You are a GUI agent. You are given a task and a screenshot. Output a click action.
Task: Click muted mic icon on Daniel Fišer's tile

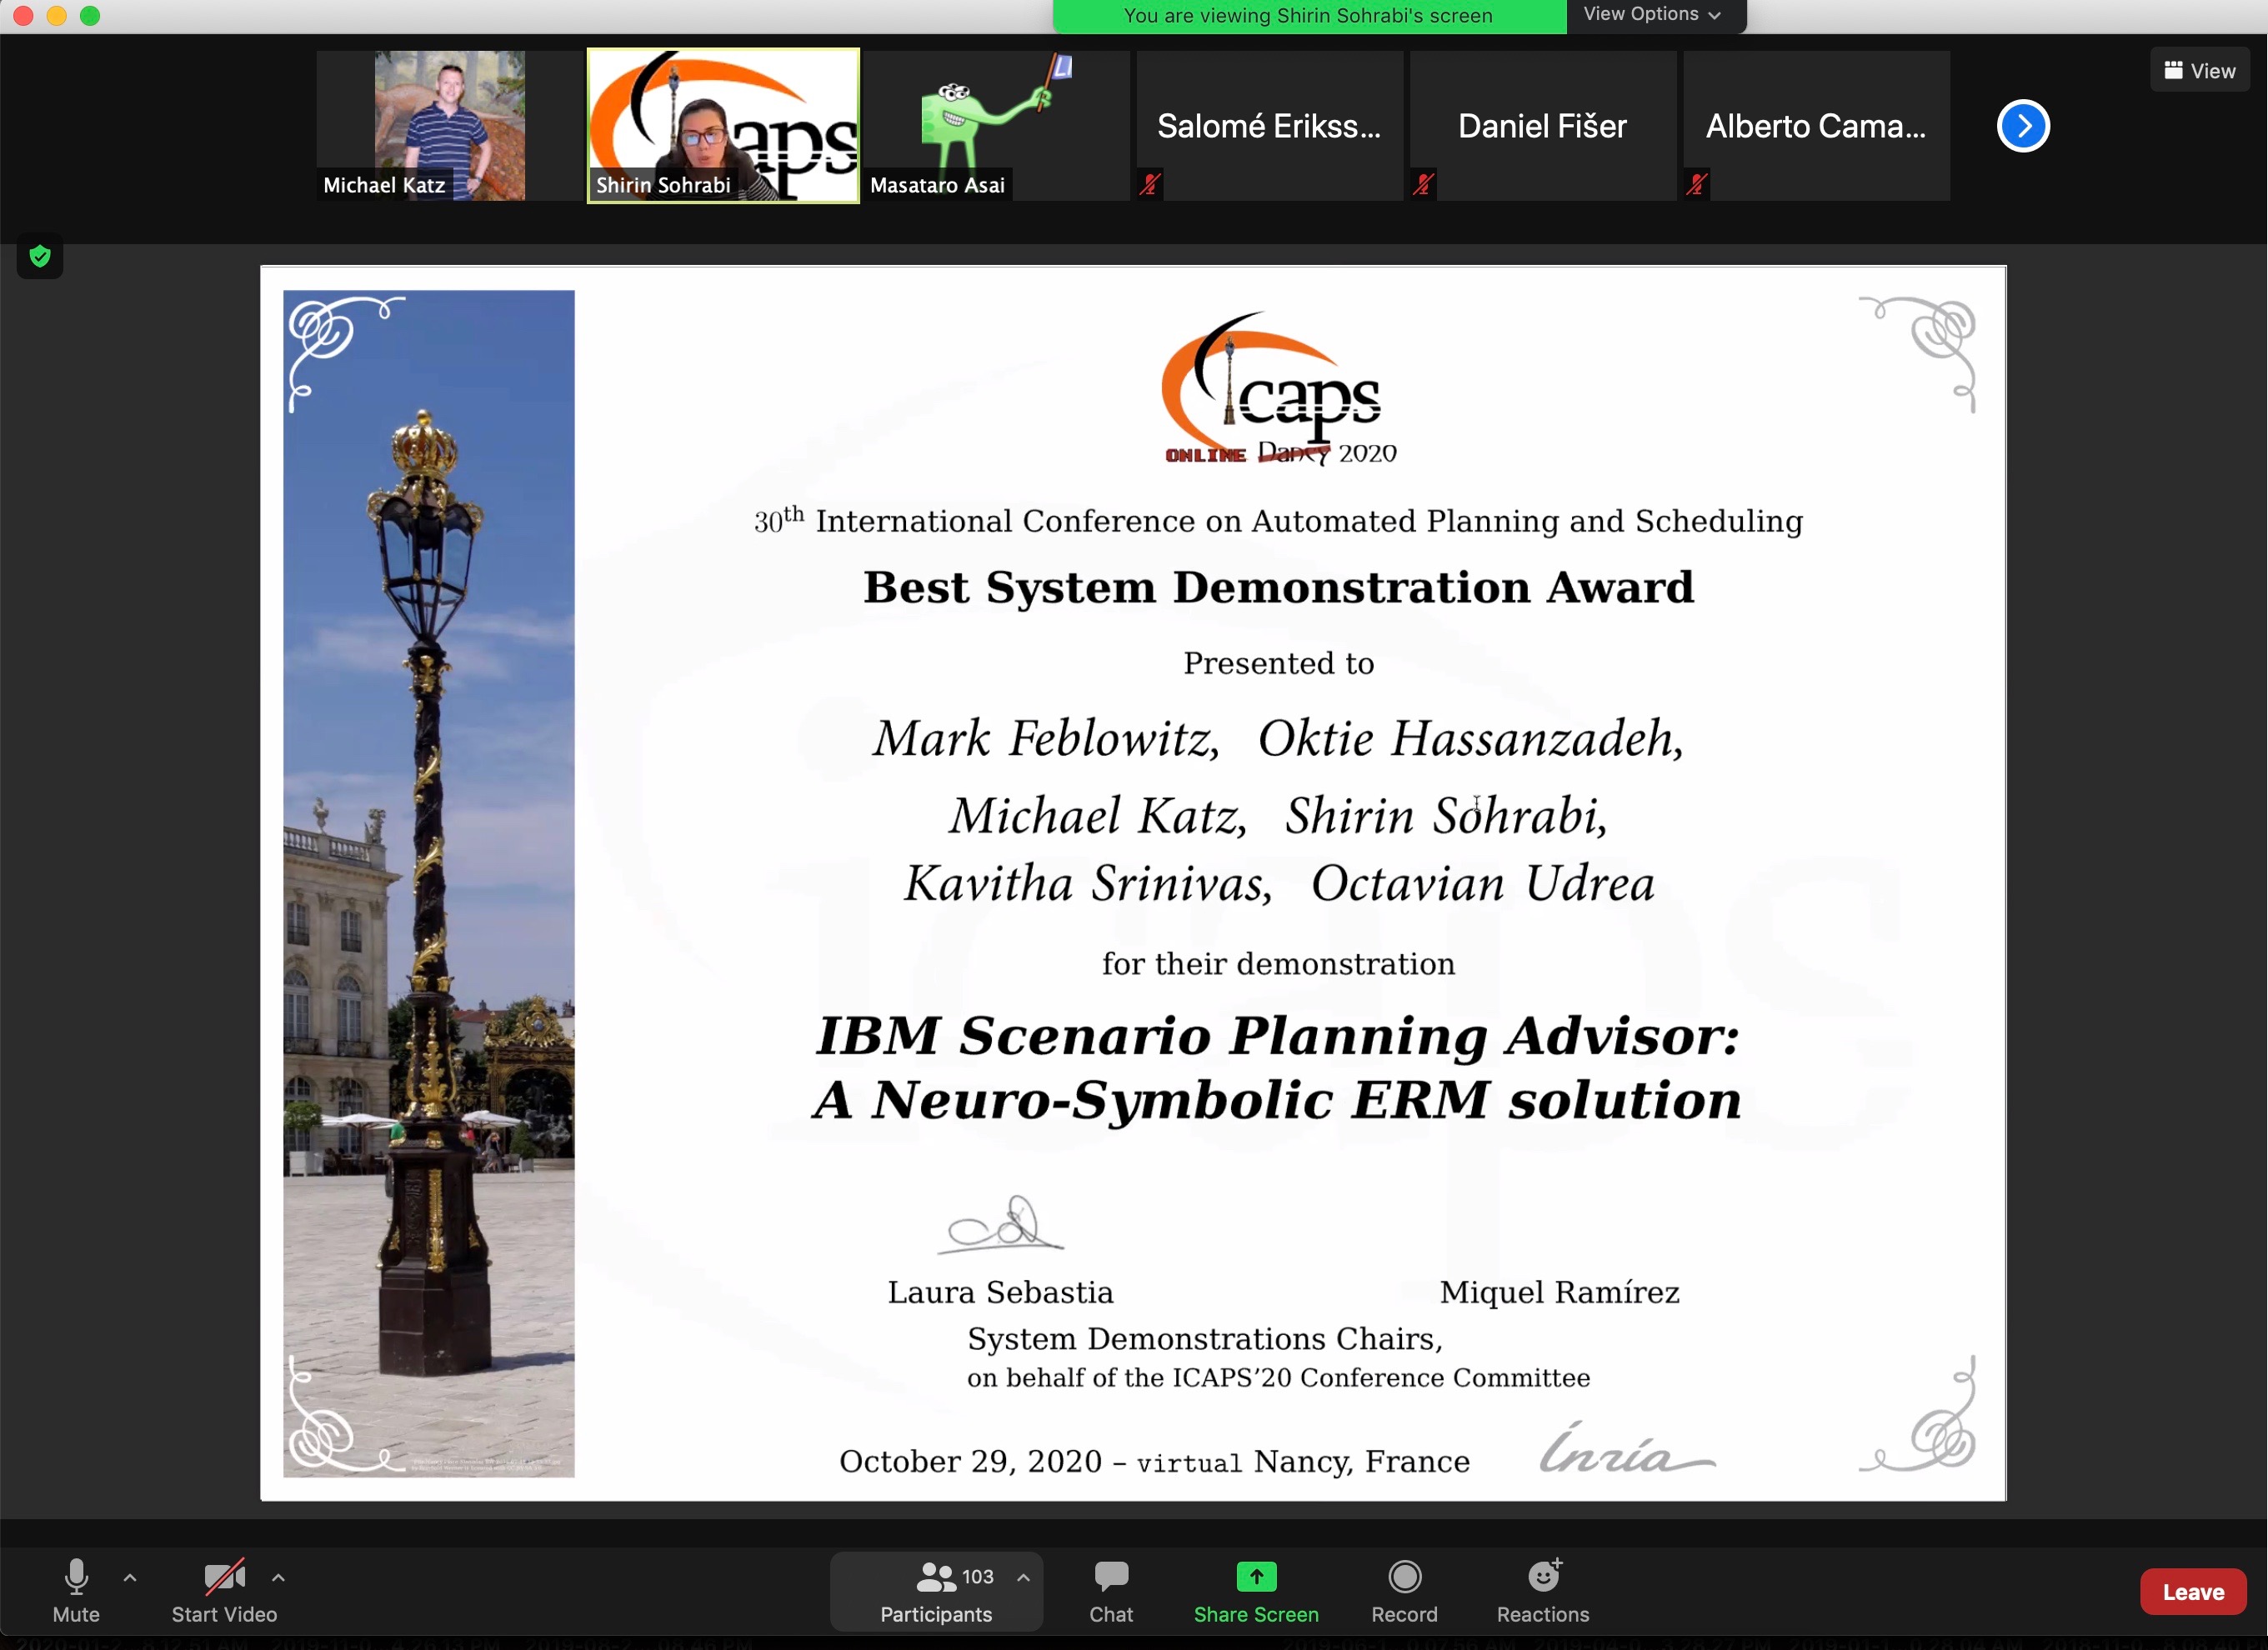pyautogui.click(x=1423, y=184)
